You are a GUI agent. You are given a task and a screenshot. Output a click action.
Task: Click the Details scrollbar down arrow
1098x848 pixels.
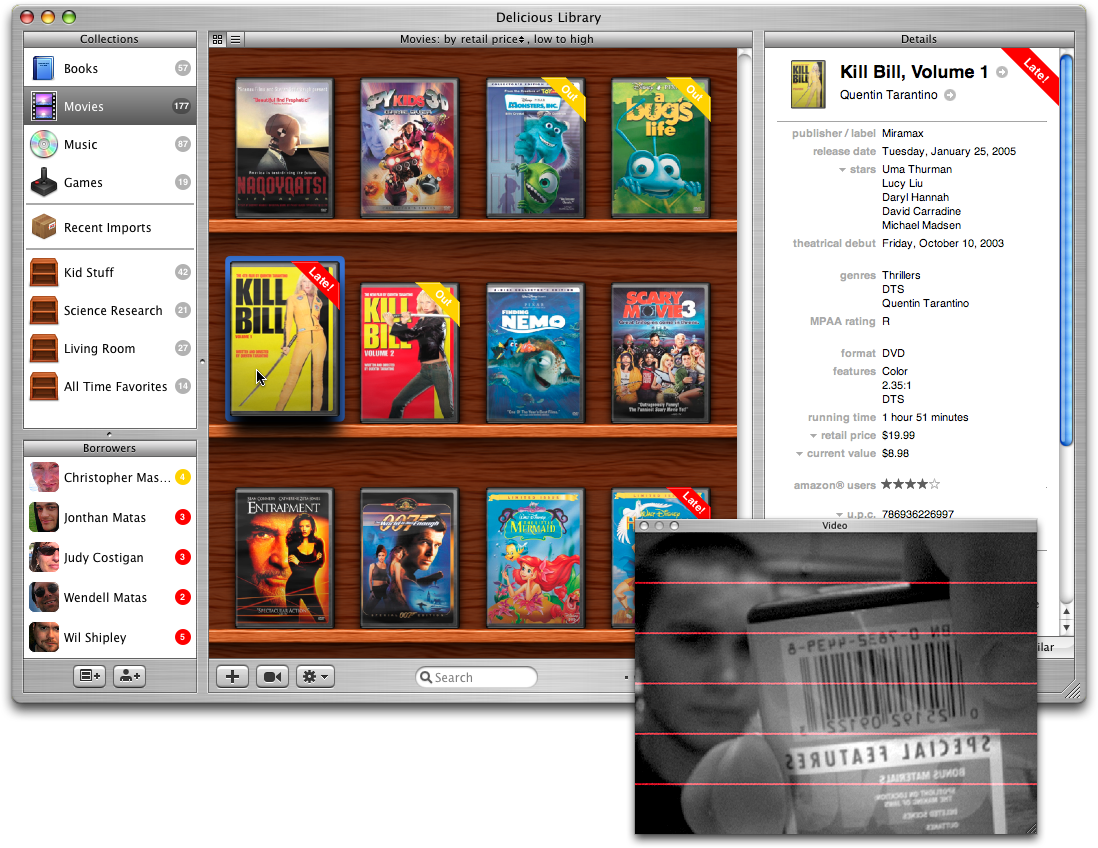[1066, 628]
